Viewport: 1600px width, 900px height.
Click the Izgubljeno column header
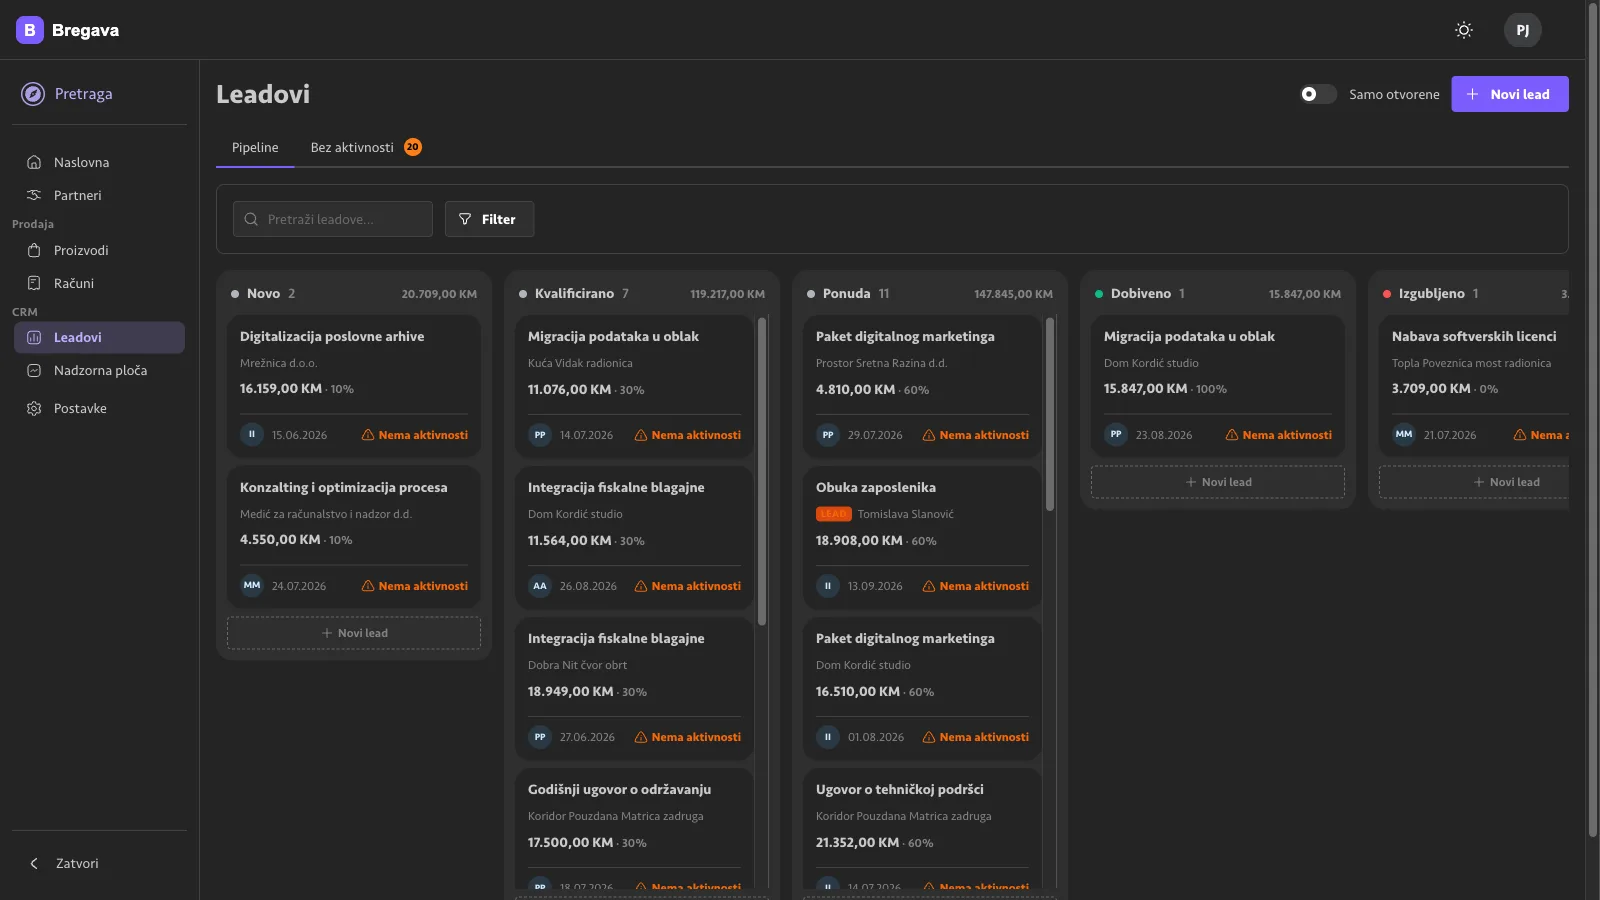(x=1474, y=293)
